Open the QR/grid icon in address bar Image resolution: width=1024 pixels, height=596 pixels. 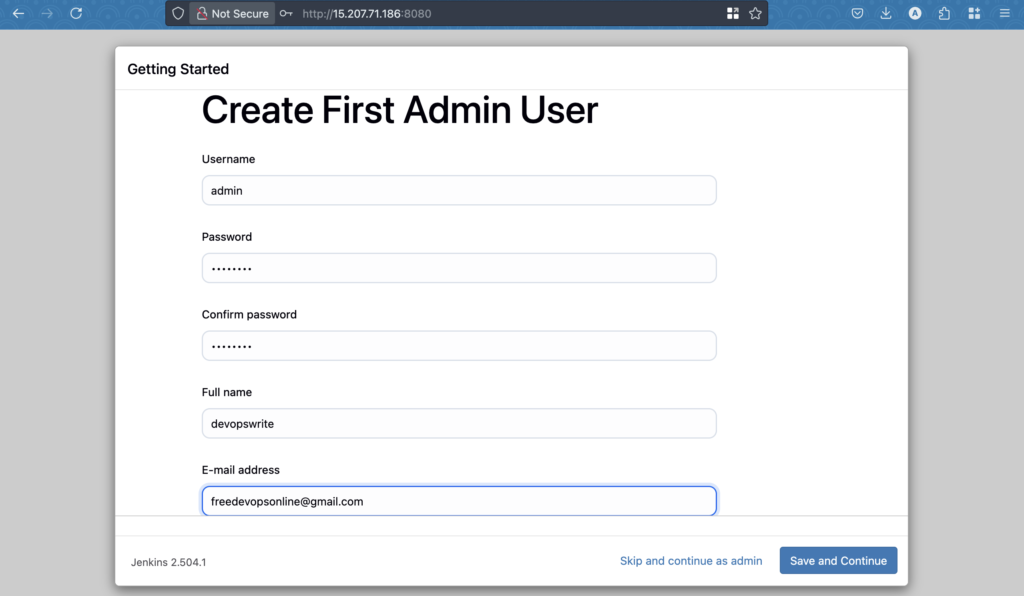click(733, 13)
